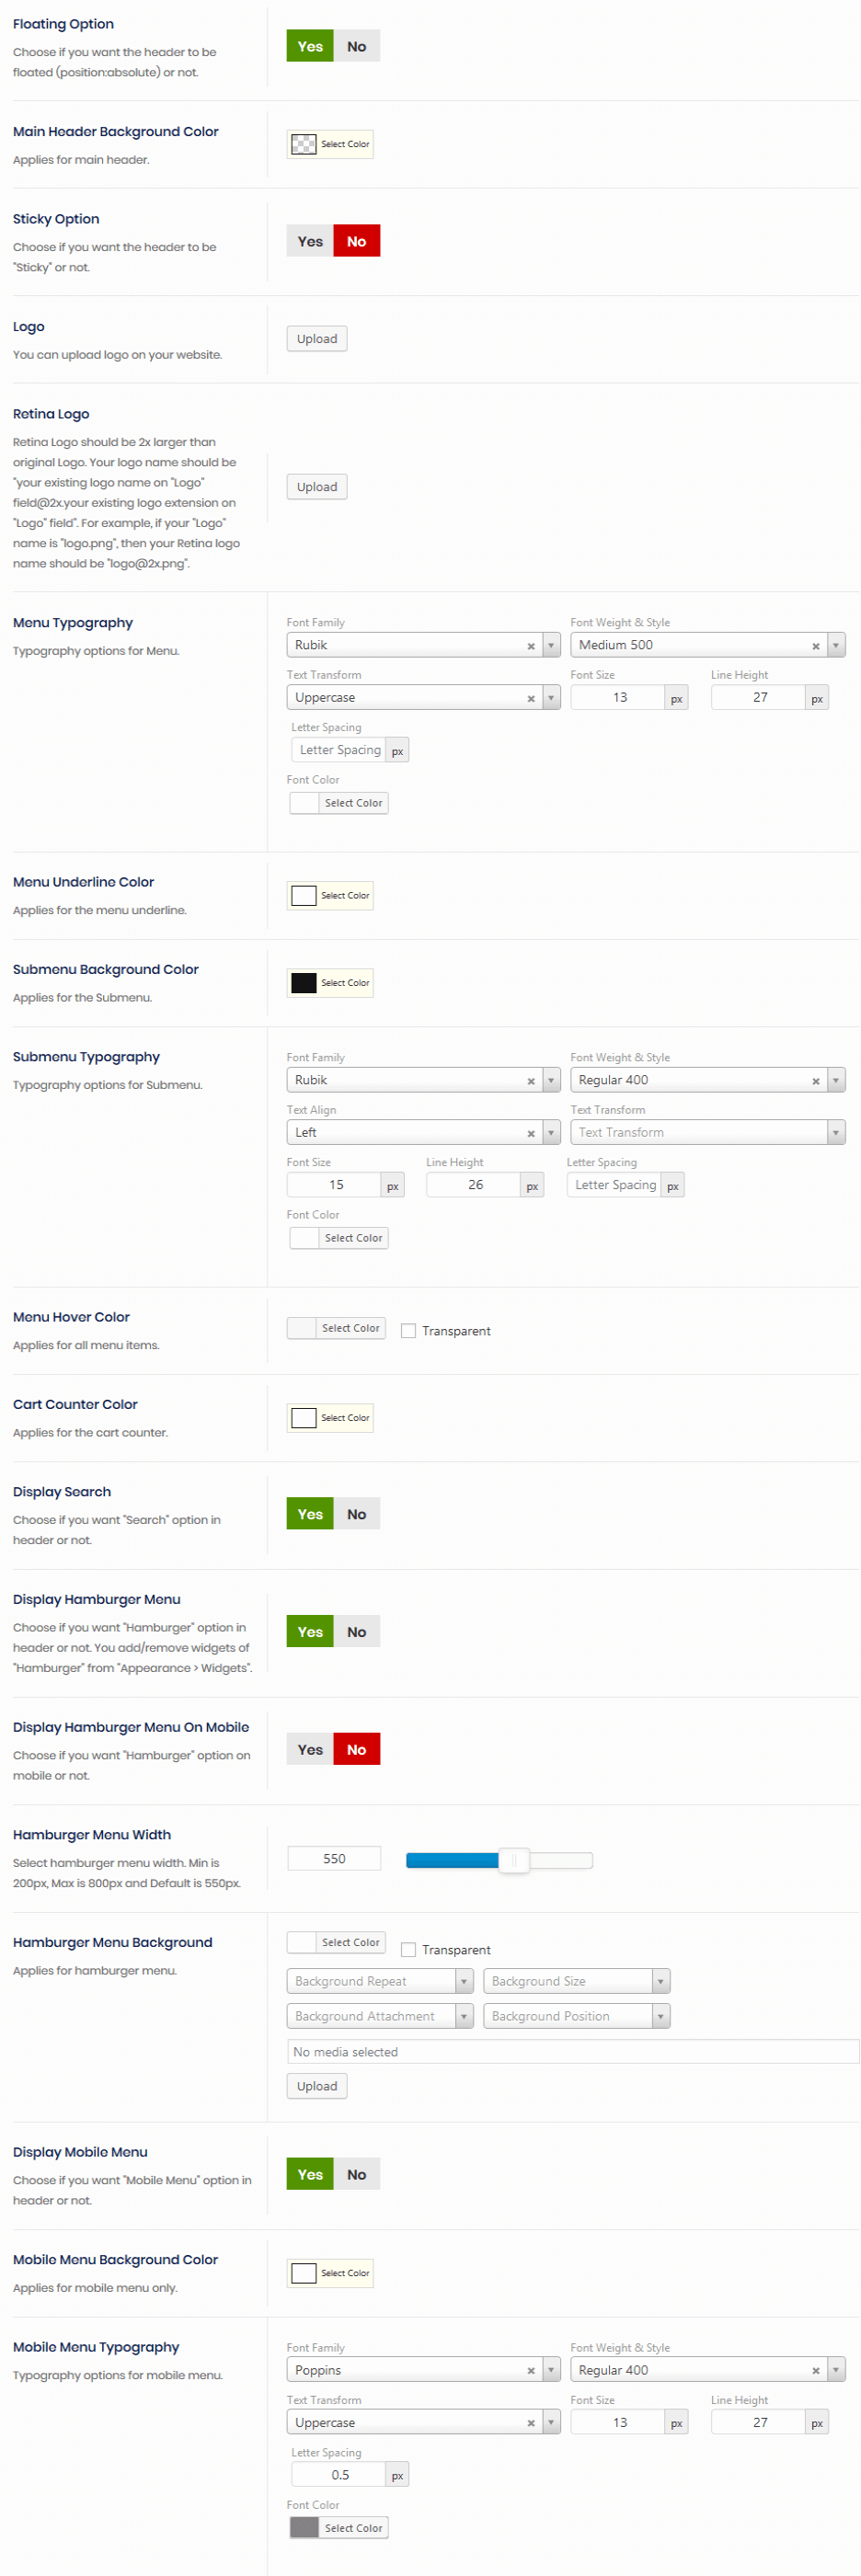Expand Submenu Typography Text Transform dropdown
This screenshot has width=861, height=2576.
point(707,1132)
